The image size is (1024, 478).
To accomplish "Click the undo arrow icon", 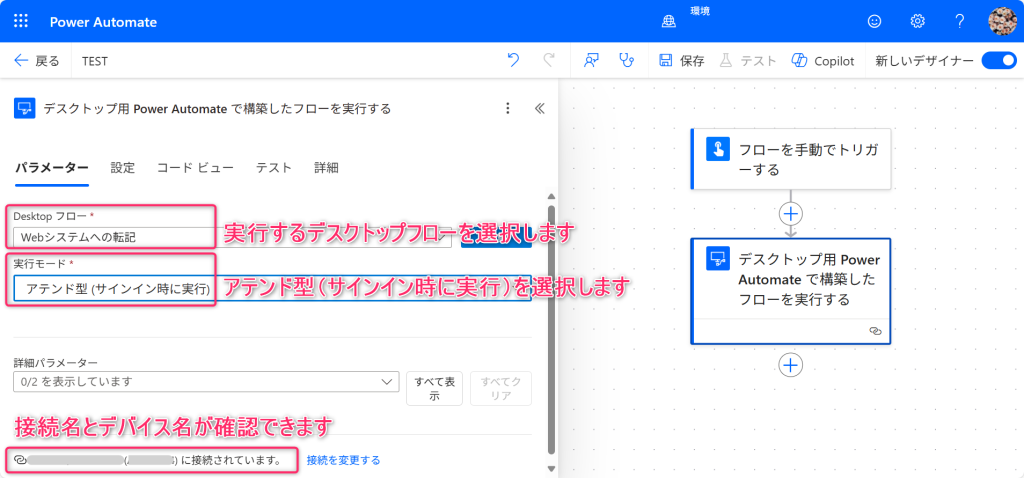I will pyautogui.click(x=513, y=61).
